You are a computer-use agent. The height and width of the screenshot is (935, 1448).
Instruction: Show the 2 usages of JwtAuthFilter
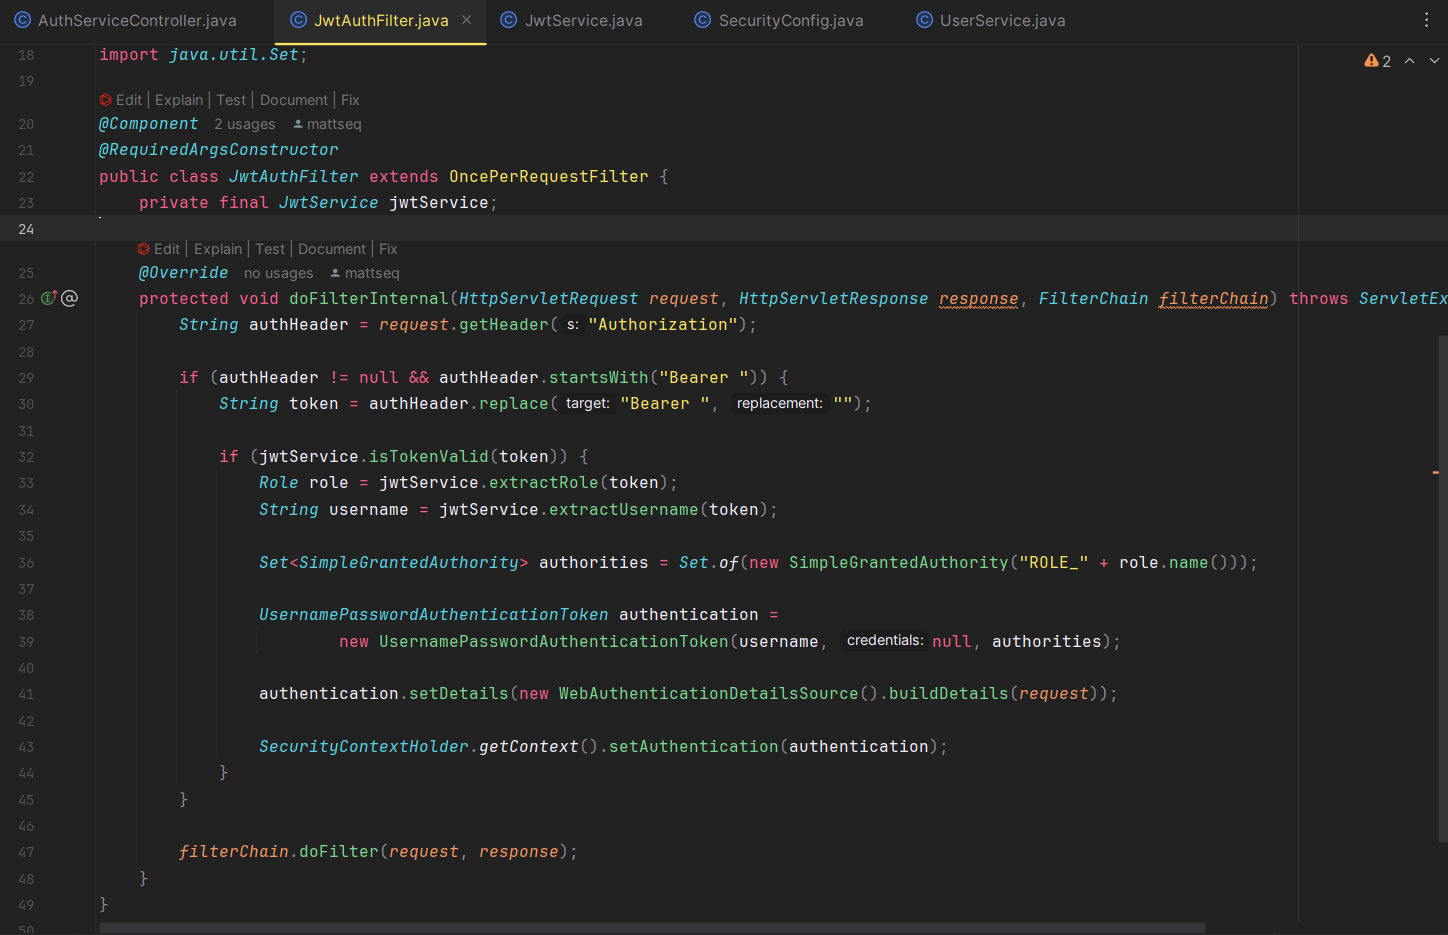(x=244, y=124)
